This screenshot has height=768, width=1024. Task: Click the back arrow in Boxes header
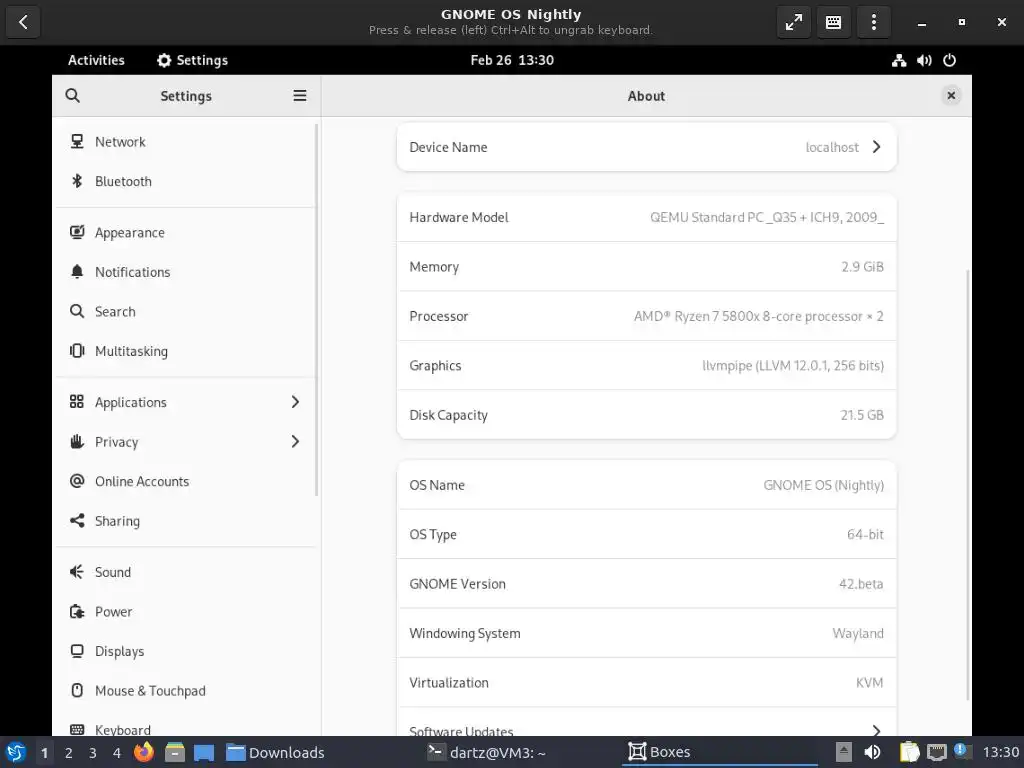click(23, 22)
